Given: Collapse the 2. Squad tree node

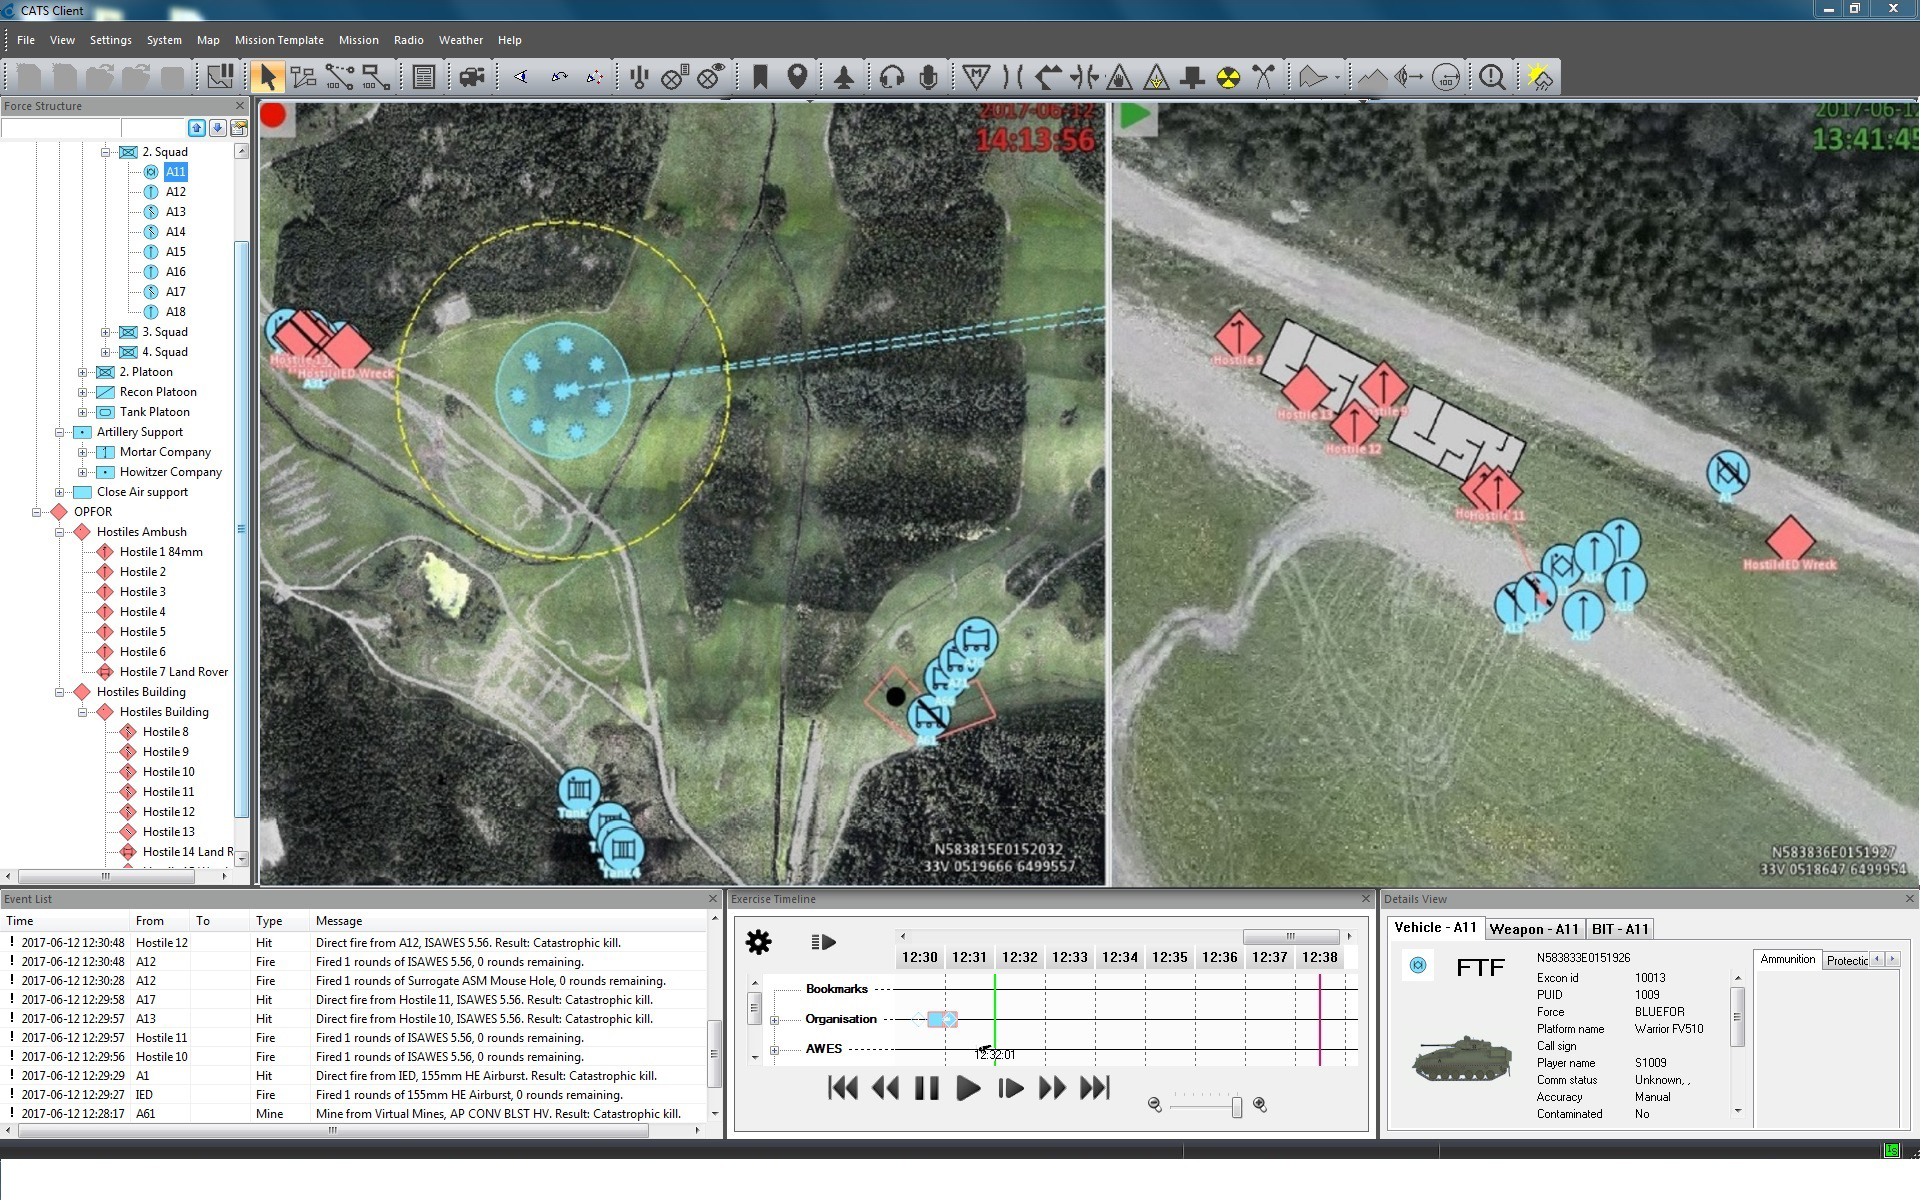Looking at the screenshot, I should tap(107, 151).
